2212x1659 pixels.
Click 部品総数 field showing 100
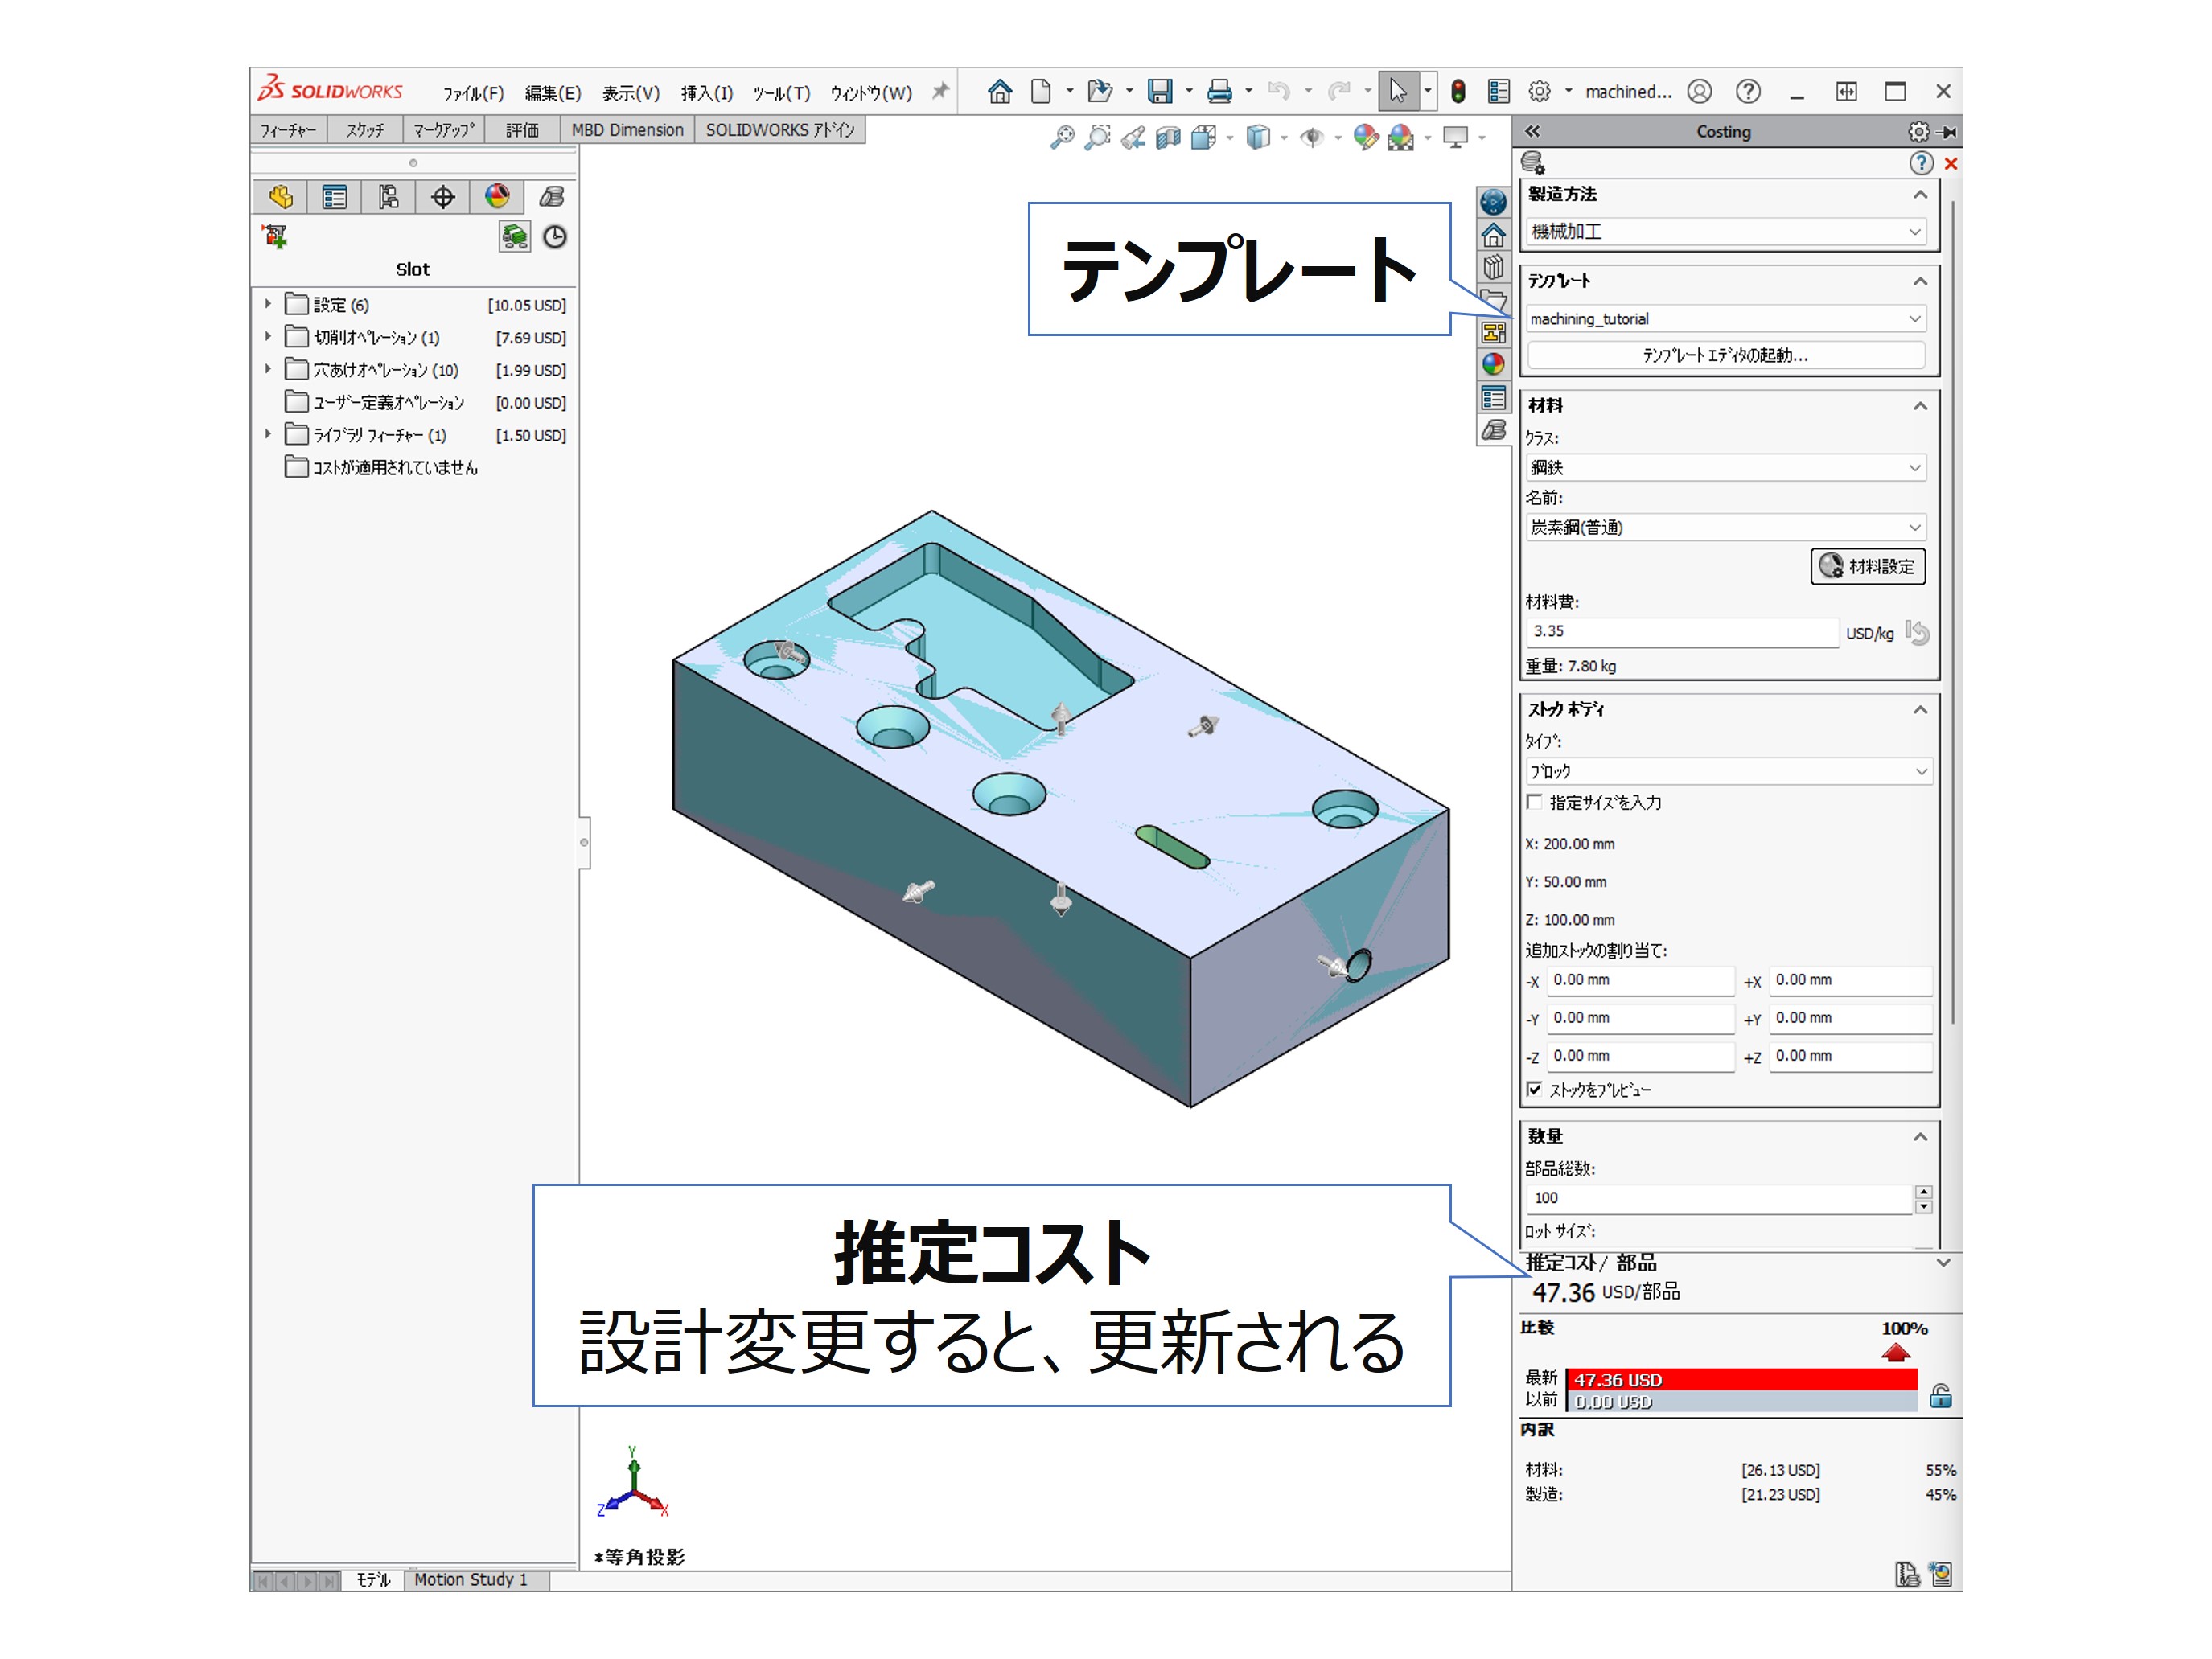click(1720, 1198)
